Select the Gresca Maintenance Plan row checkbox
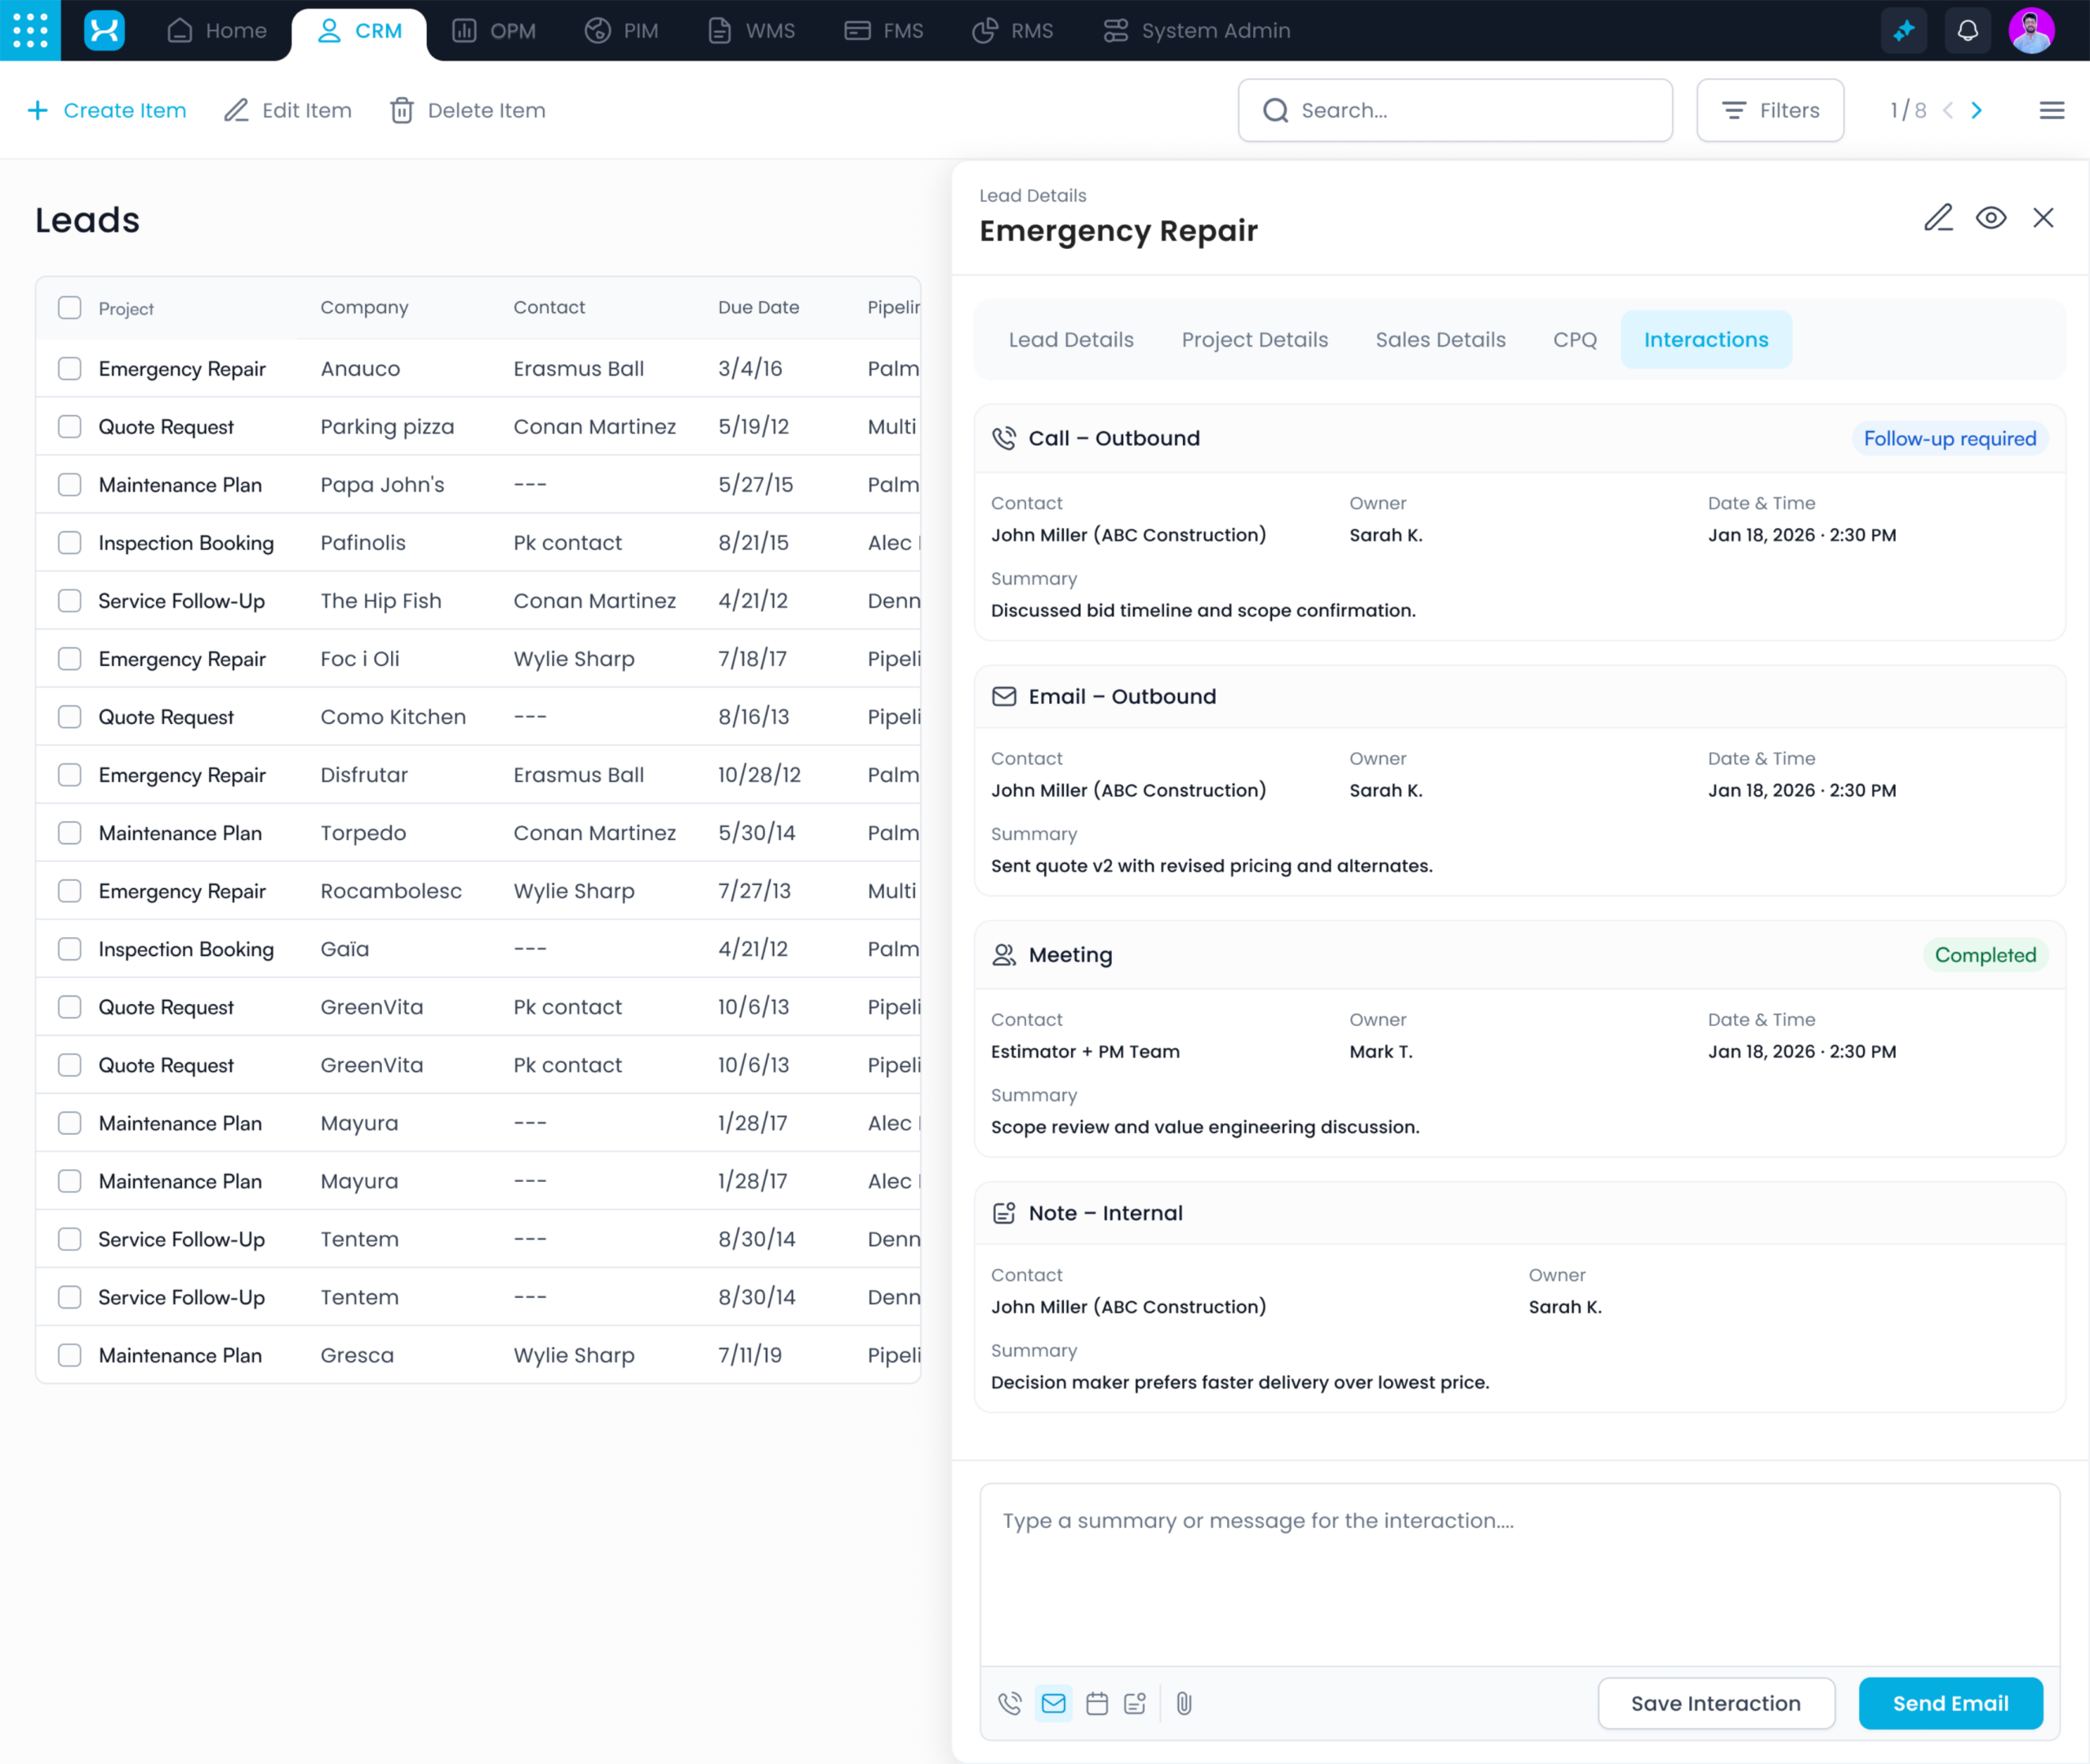This screenshot has width=2090, height=1764. (x=69, y=1355)
